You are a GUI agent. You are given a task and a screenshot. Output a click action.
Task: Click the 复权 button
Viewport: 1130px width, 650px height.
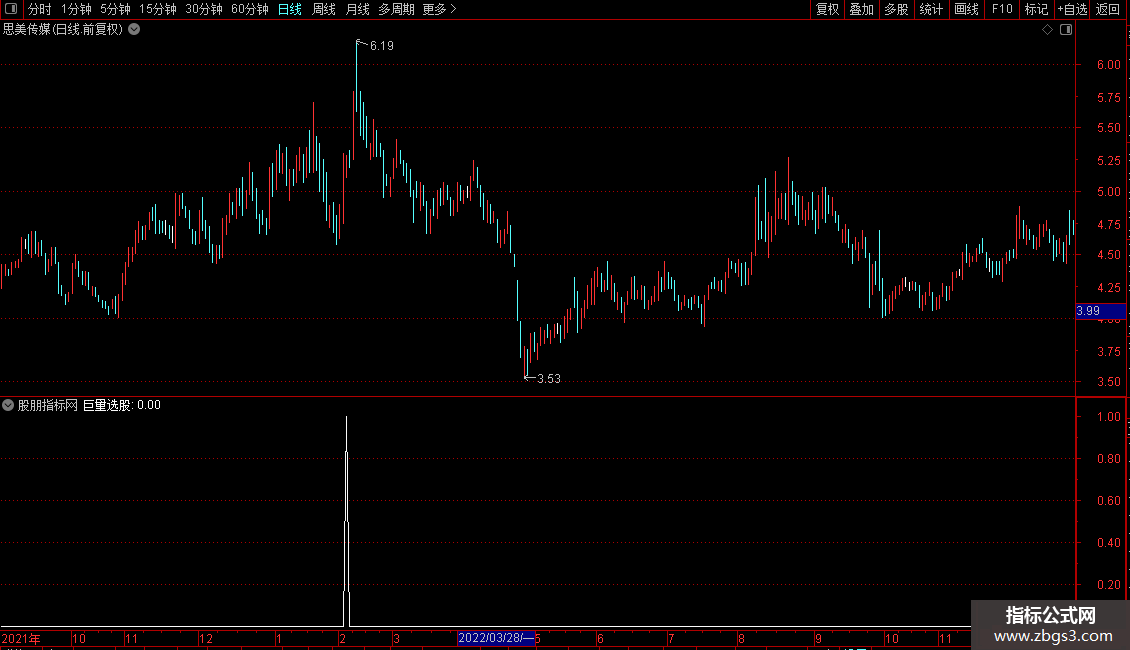pos(827,9)
